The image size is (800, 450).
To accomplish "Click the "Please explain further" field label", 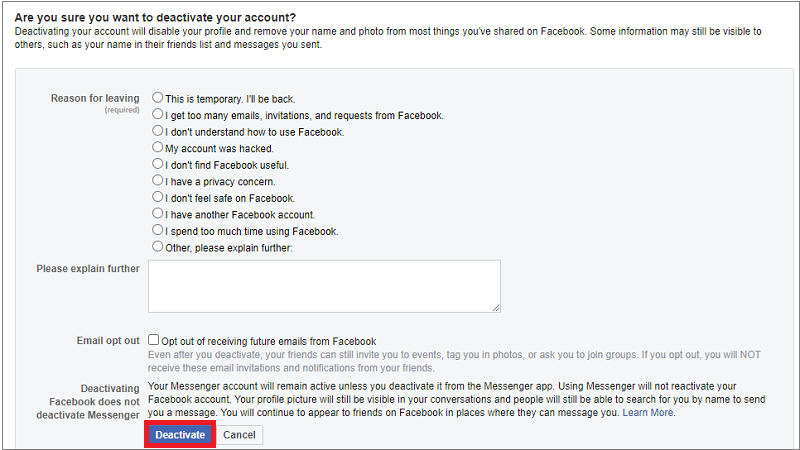I will pos(88,268).
